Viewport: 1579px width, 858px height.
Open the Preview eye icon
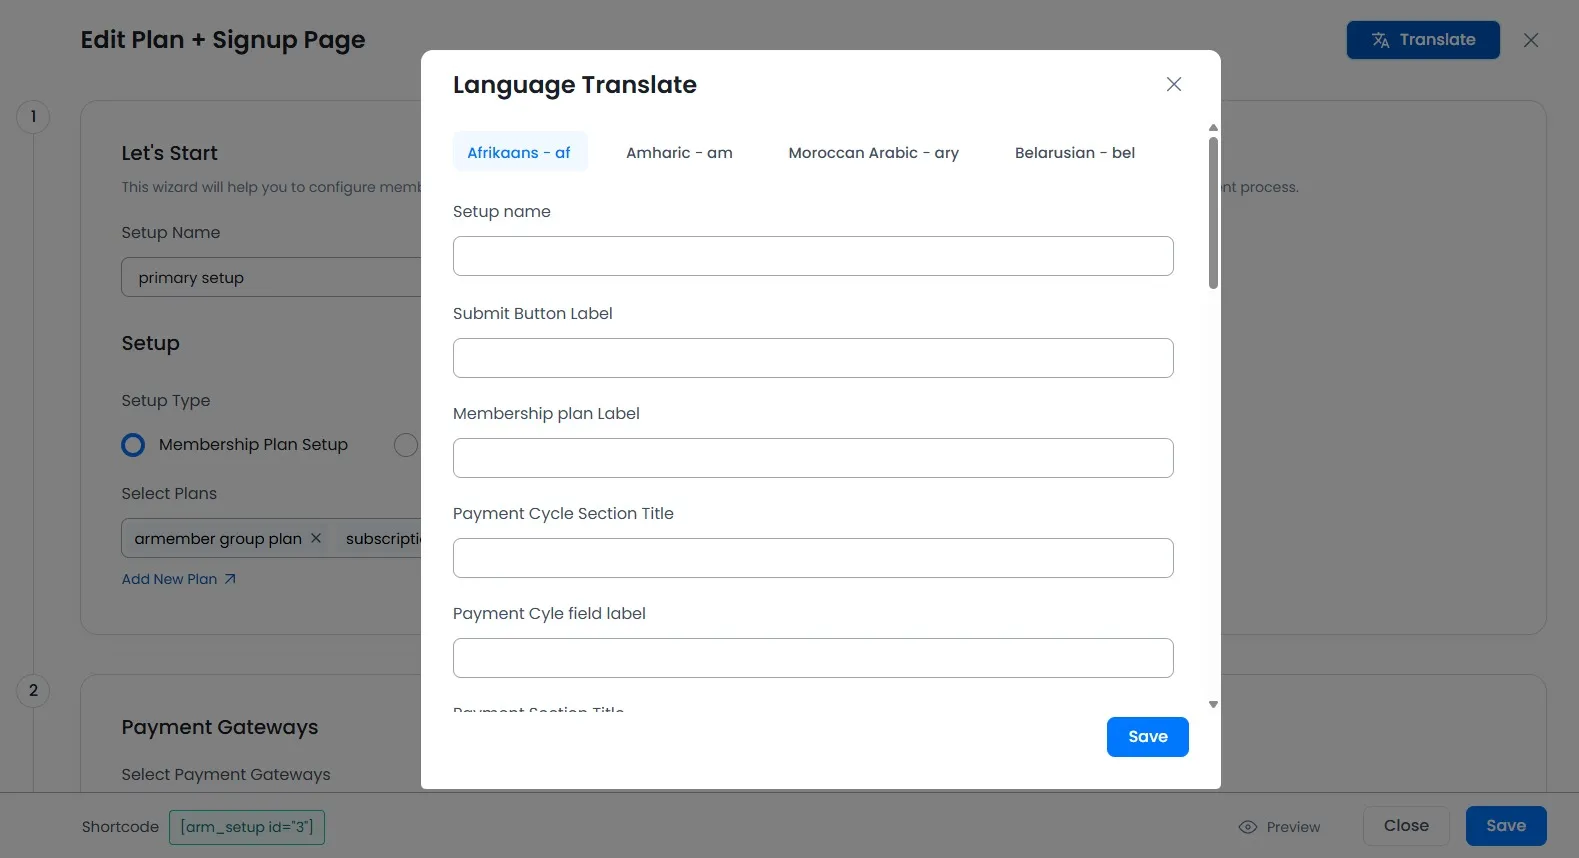pyautogui.click(x=1247, y=827)
